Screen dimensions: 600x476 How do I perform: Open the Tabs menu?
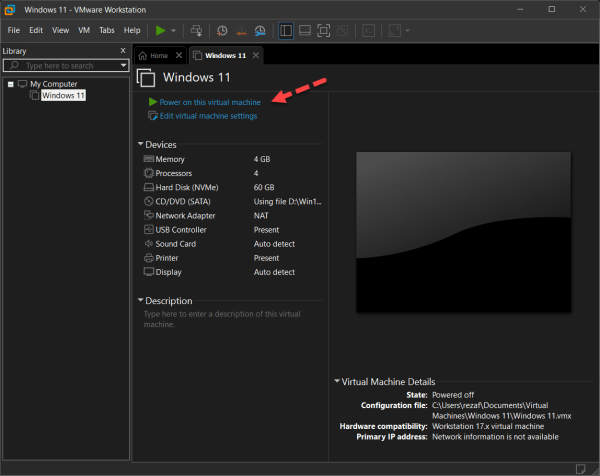[x=107, y=30]
